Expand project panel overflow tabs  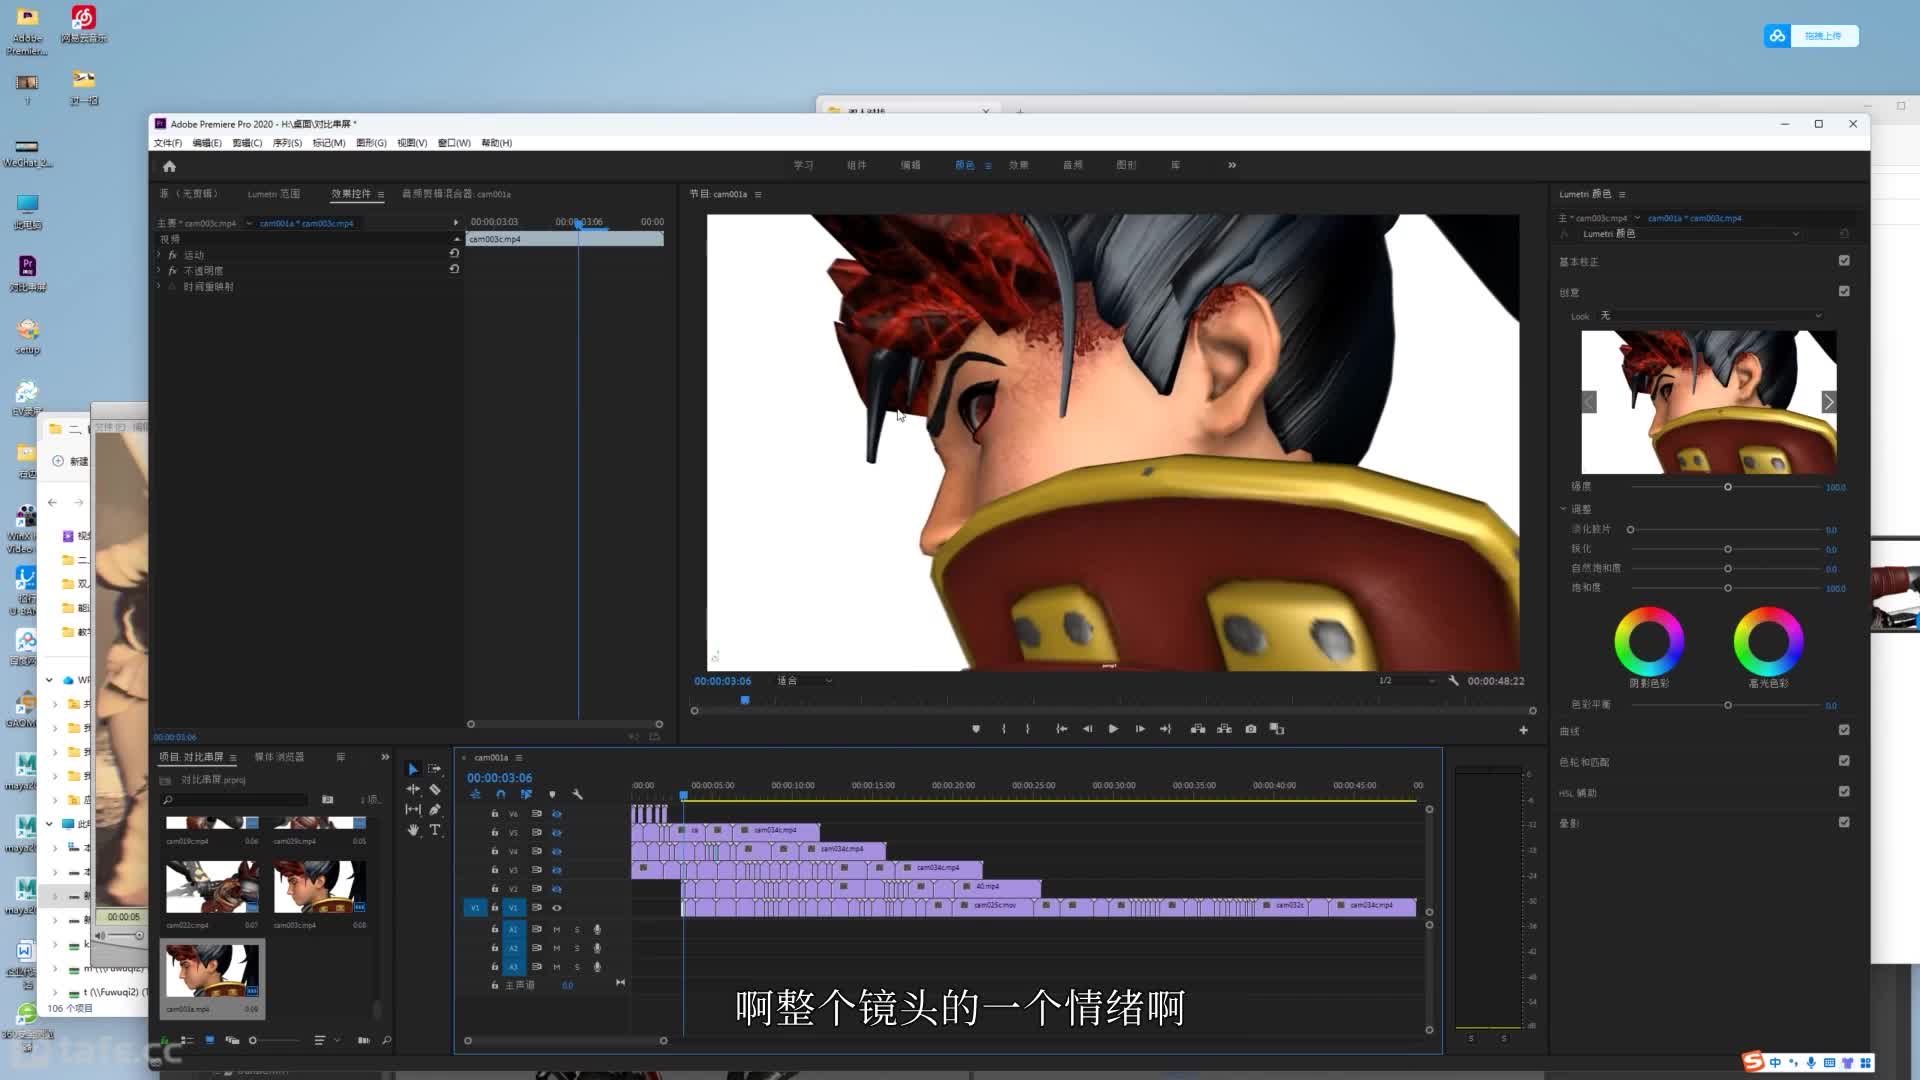tap(385, 757)
